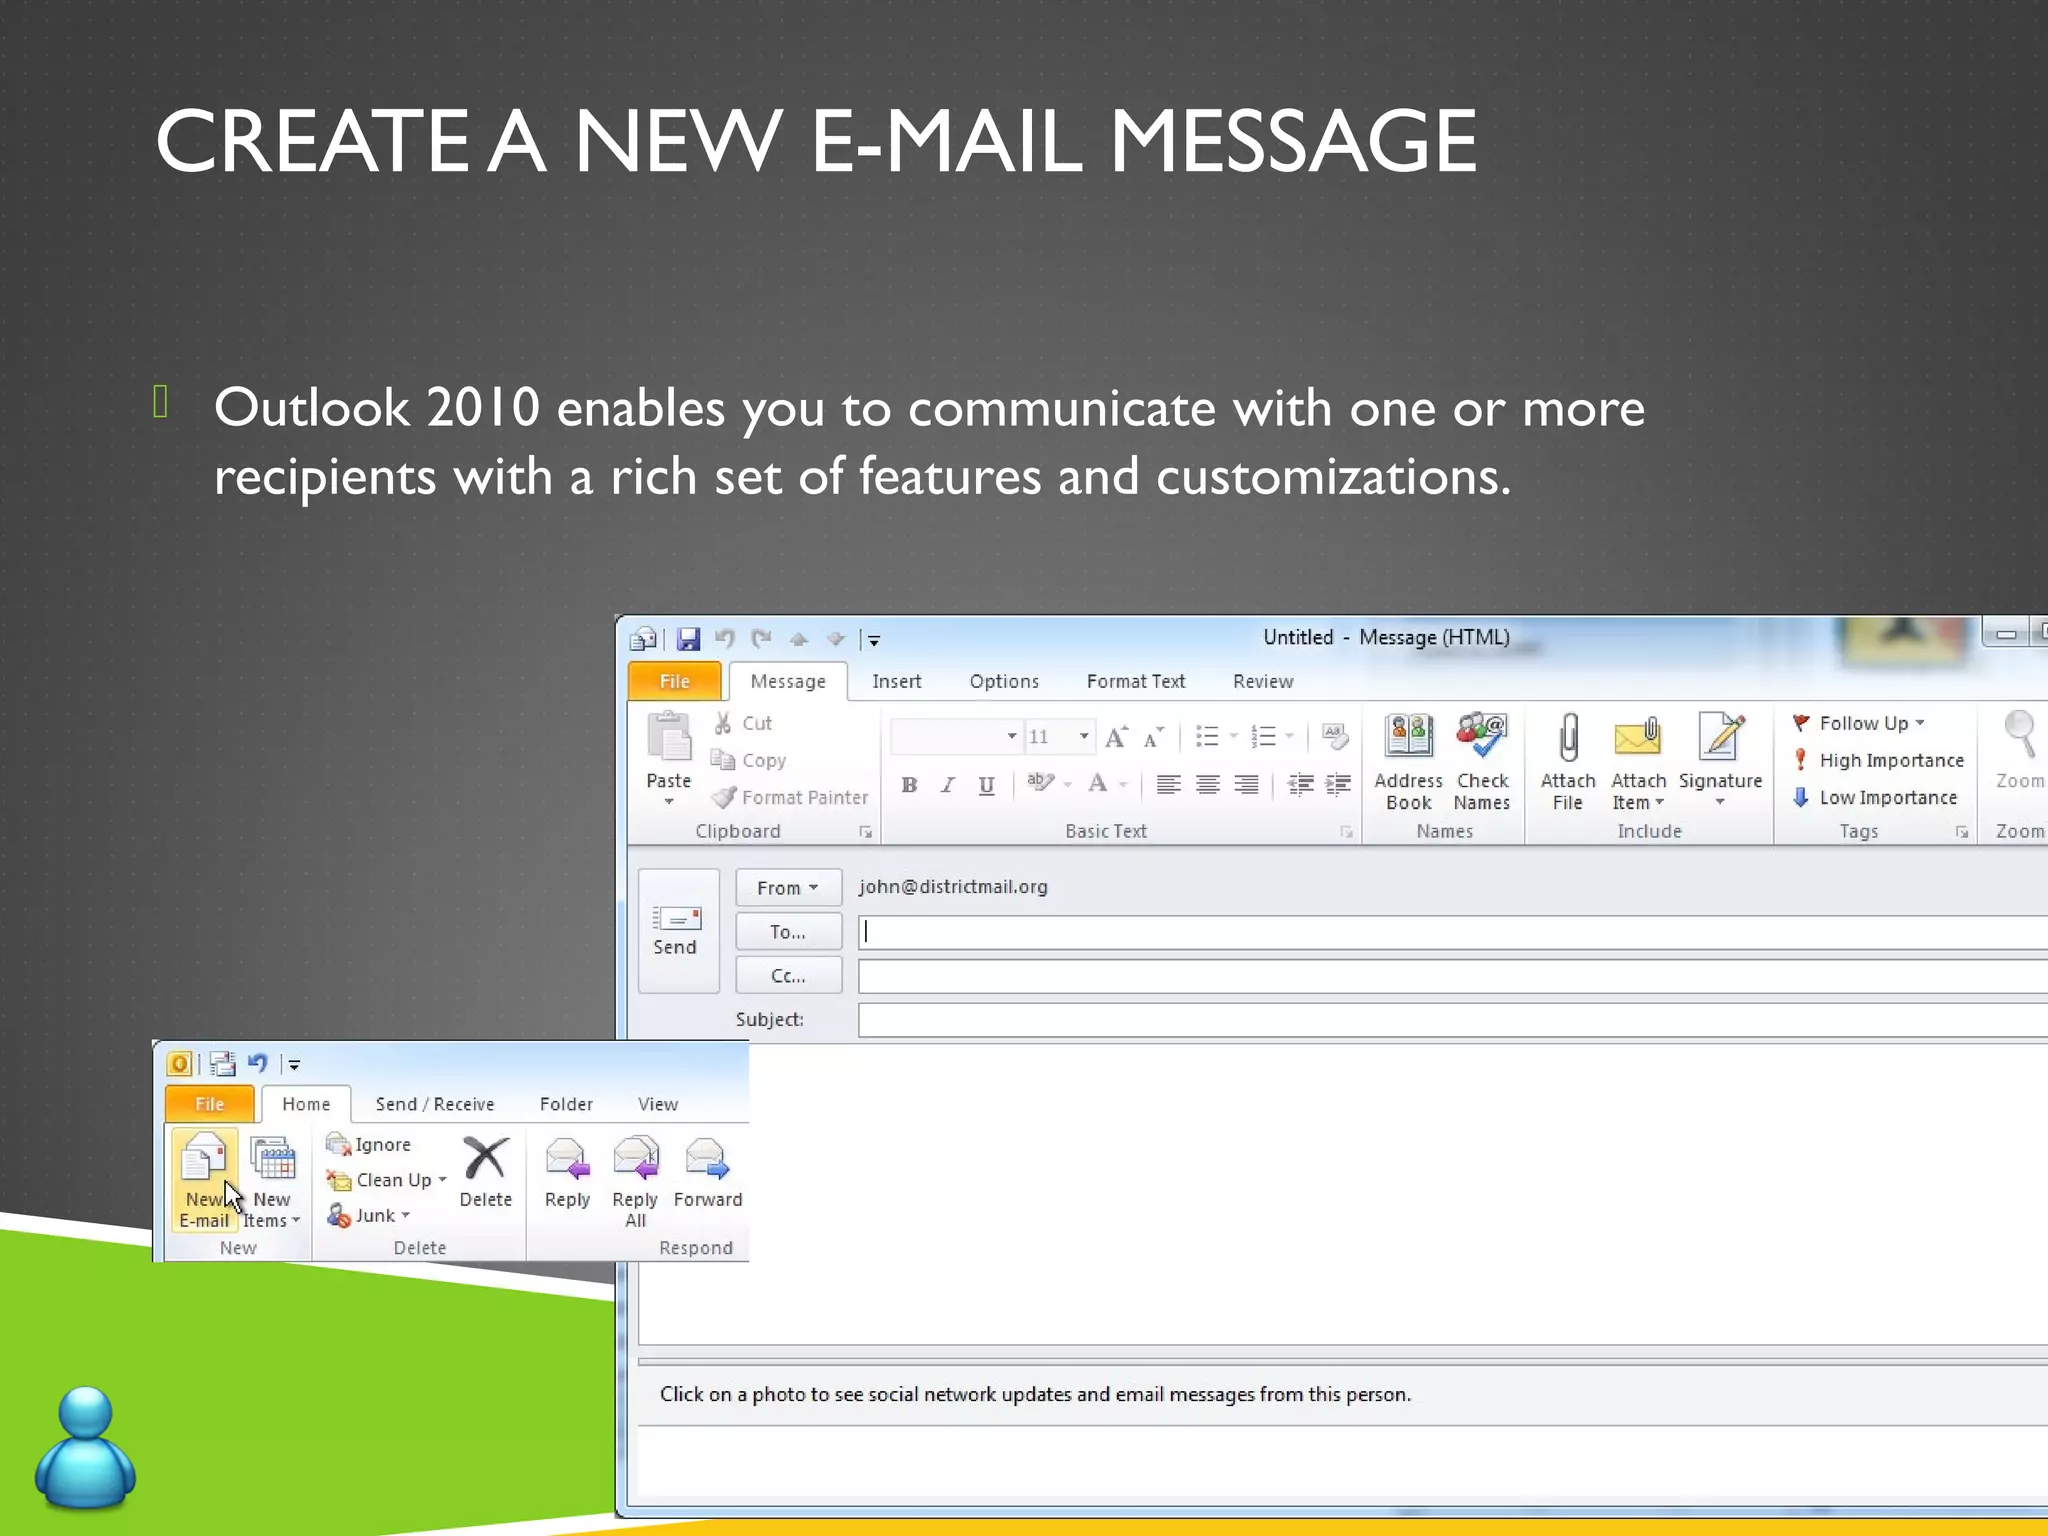Expand Tags group dialog launcher
Viewport: 2048px width, 1536px height.
point(1962,832)
